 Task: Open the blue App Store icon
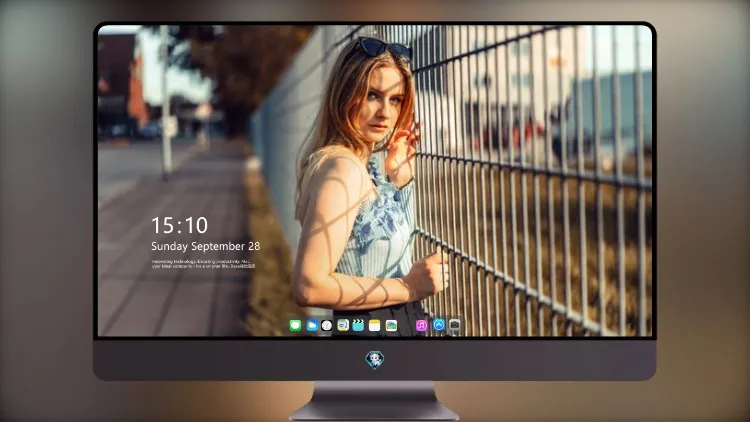coord(439,325)
